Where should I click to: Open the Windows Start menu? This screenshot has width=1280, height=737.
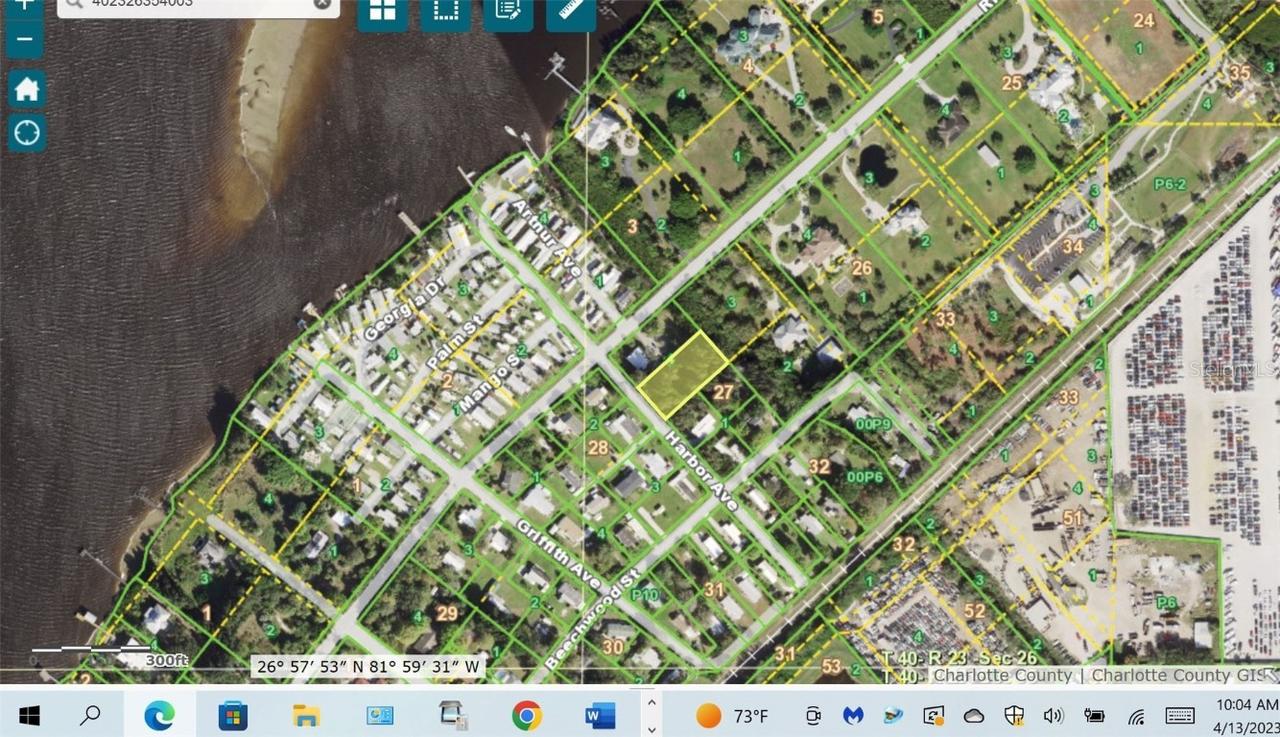coord(29,716)
